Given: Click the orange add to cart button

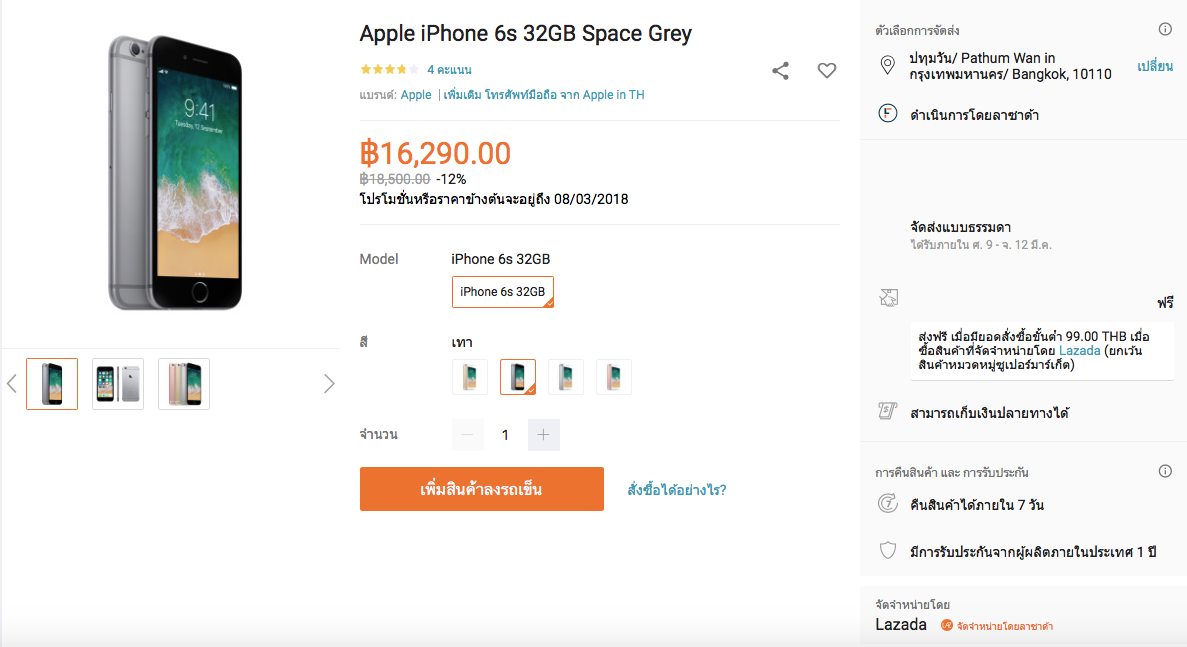Looking at the screenshot, I should [x=481, y=489].
